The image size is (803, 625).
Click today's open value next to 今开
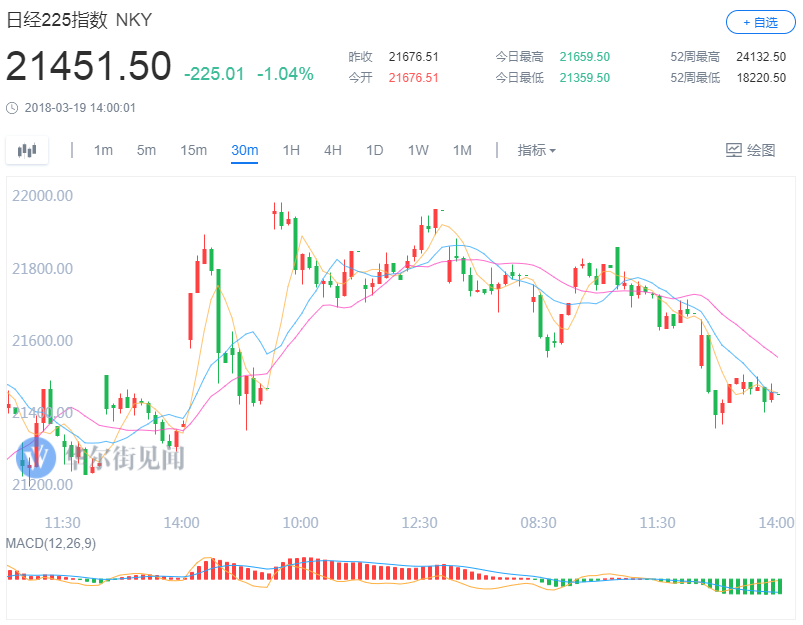(413, 77)
